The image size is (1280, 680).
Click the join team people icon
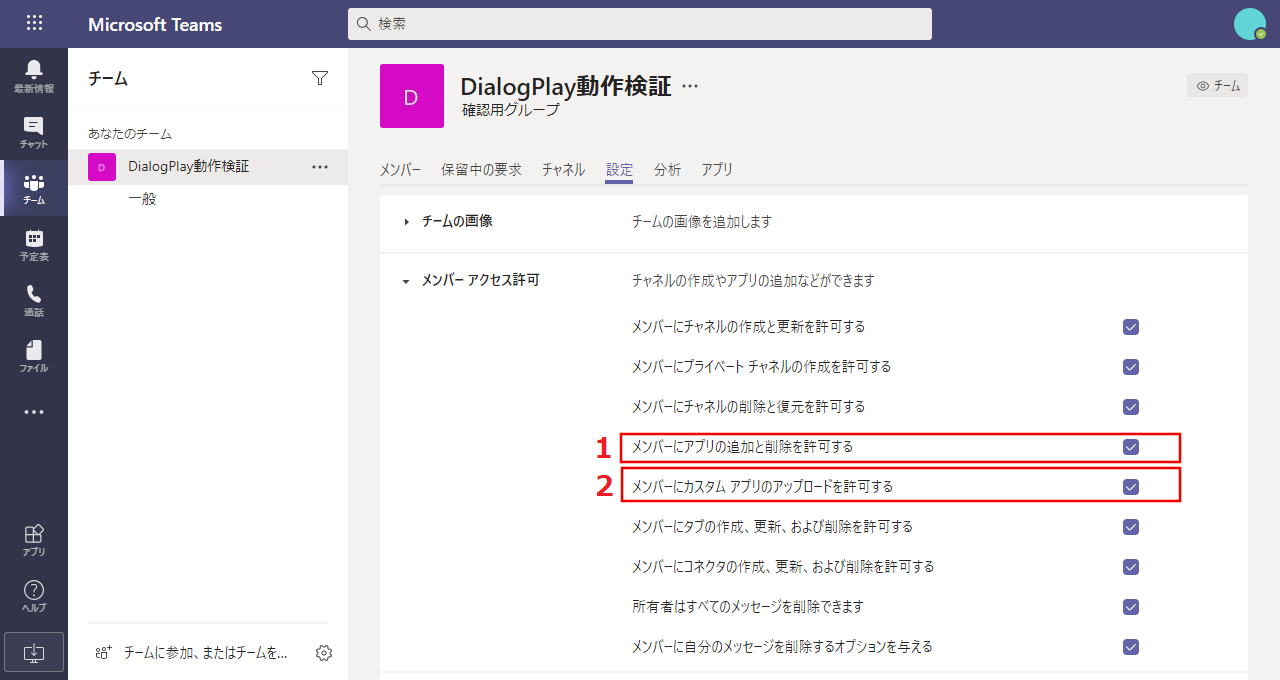click(103, 653)
